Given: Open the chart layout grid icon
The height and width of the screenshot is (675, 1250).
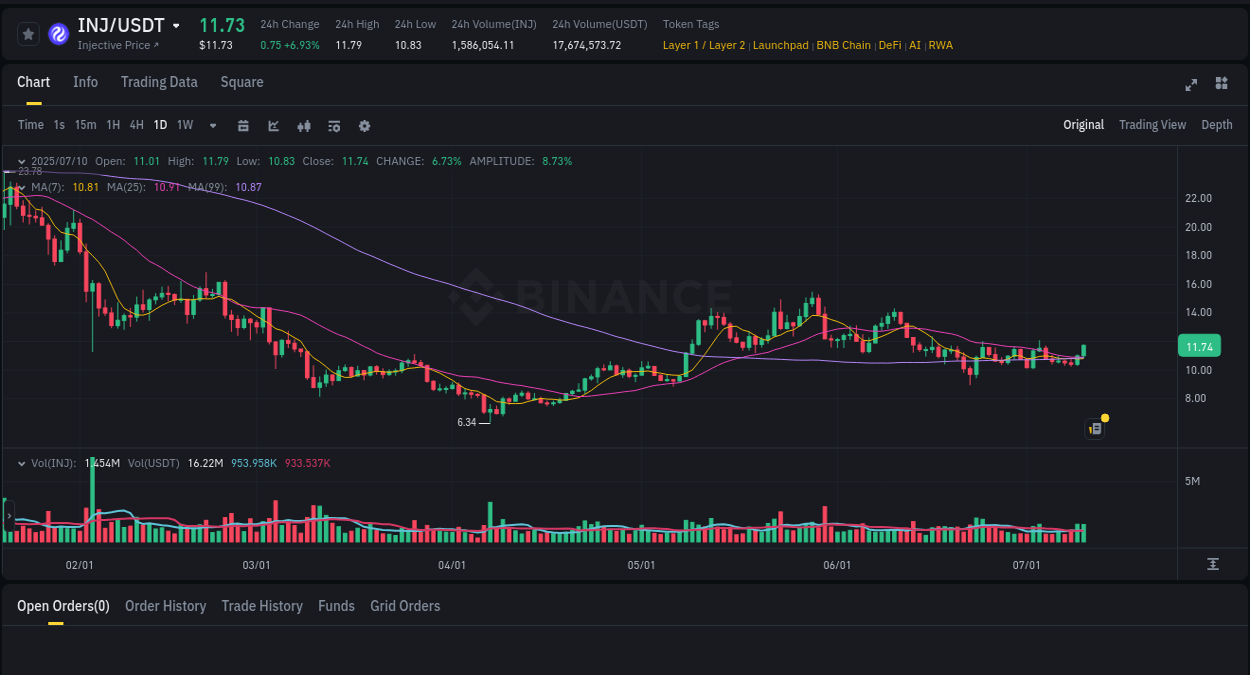Looking at the screenshot, I should [x=1221, y=85].
